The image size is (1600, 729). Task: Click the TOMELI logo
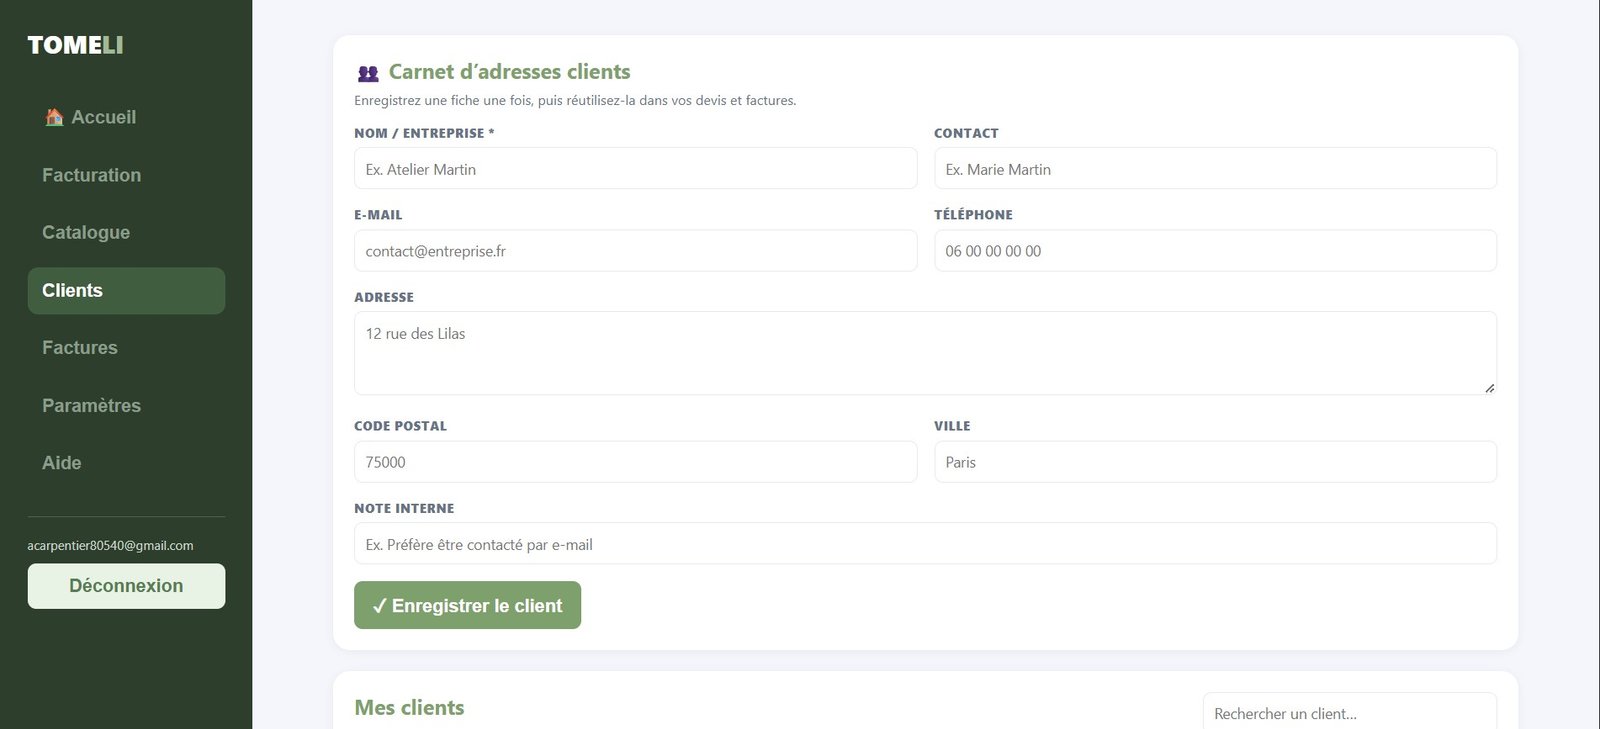(76, 45)
